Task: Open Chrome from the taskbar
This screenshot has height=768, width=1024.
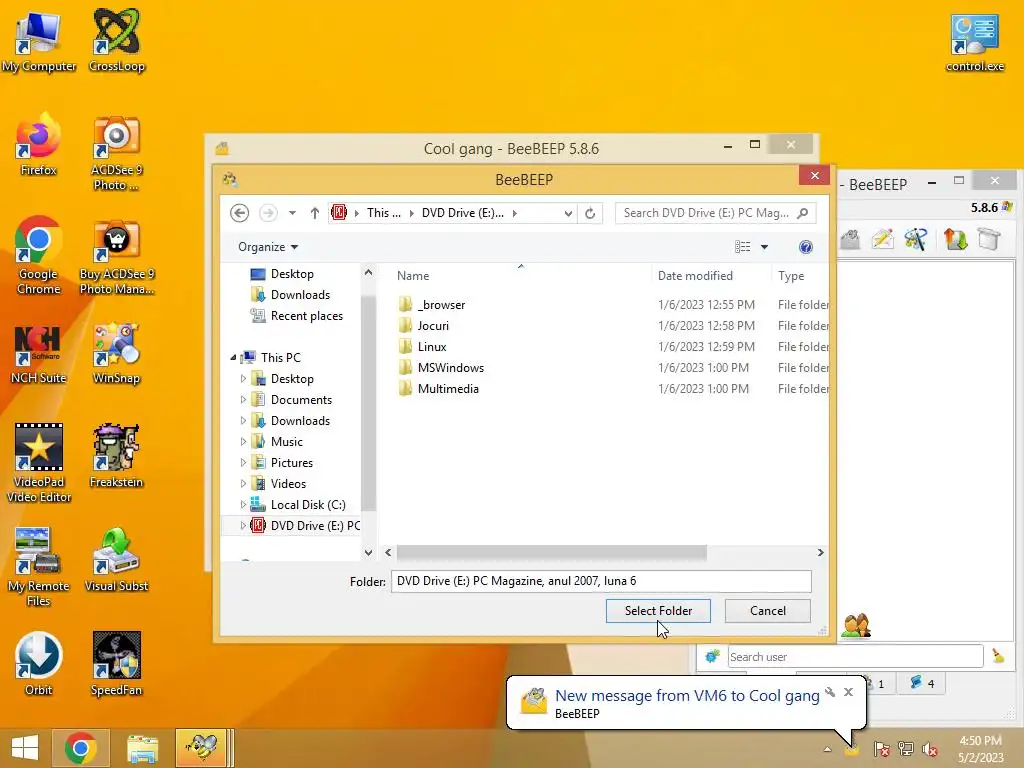Action: click(x=80, y=748)
